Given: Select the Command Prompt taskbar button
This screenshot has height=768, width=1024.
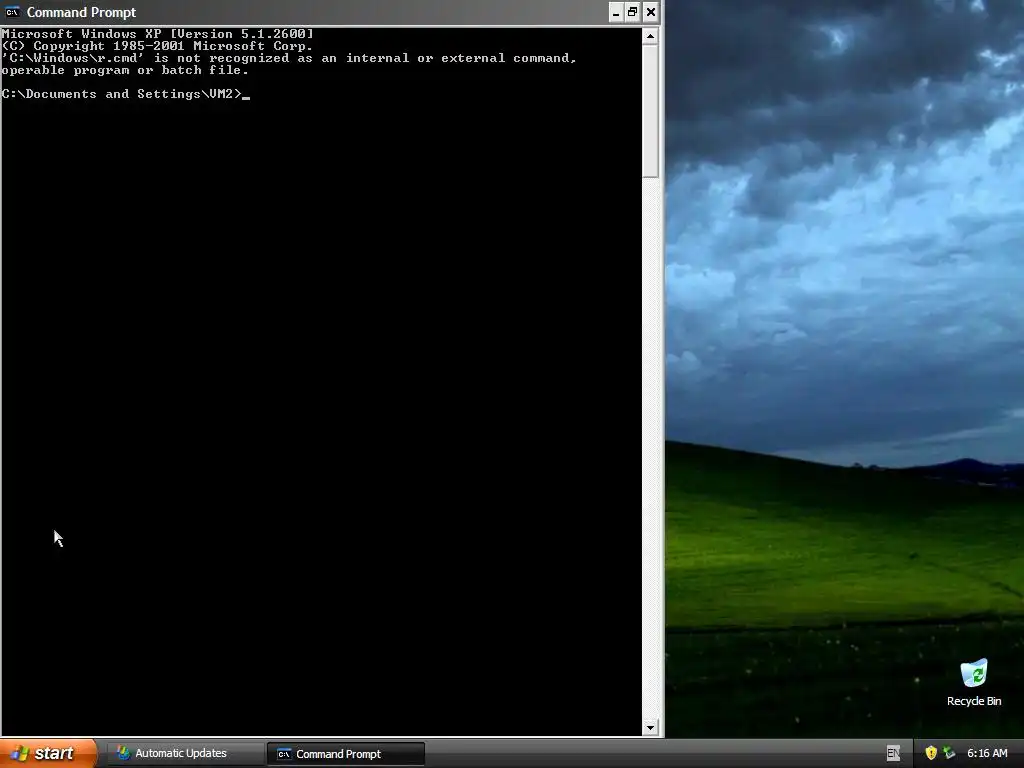Looking at the screenshot, I should coord(345,754).
